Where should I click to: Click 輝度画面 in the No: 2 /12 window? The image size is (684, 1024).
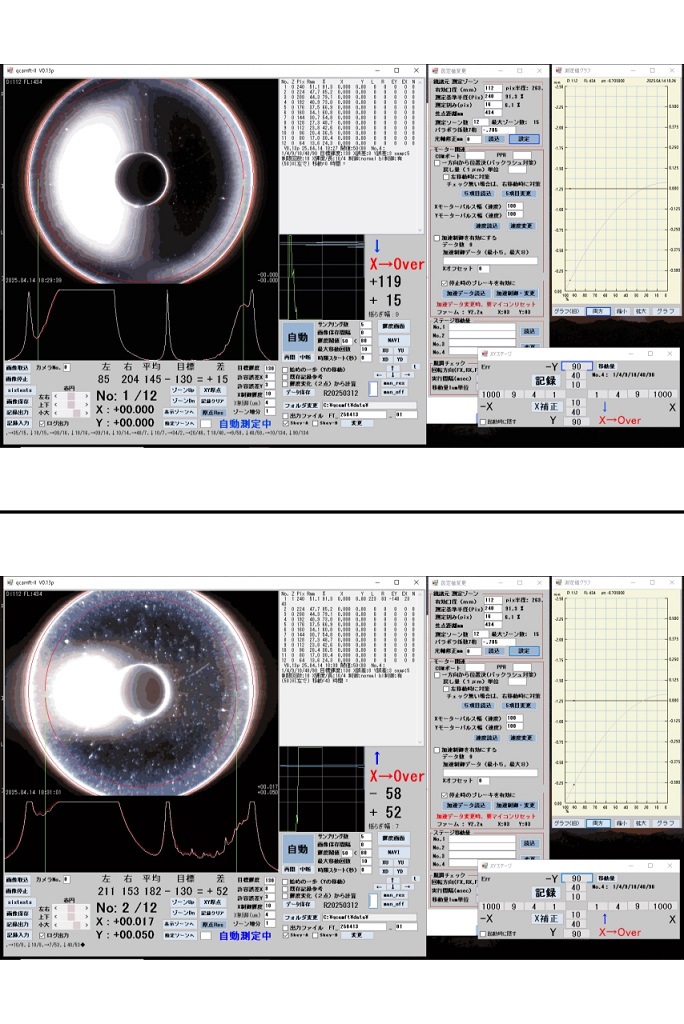point(394,838)
